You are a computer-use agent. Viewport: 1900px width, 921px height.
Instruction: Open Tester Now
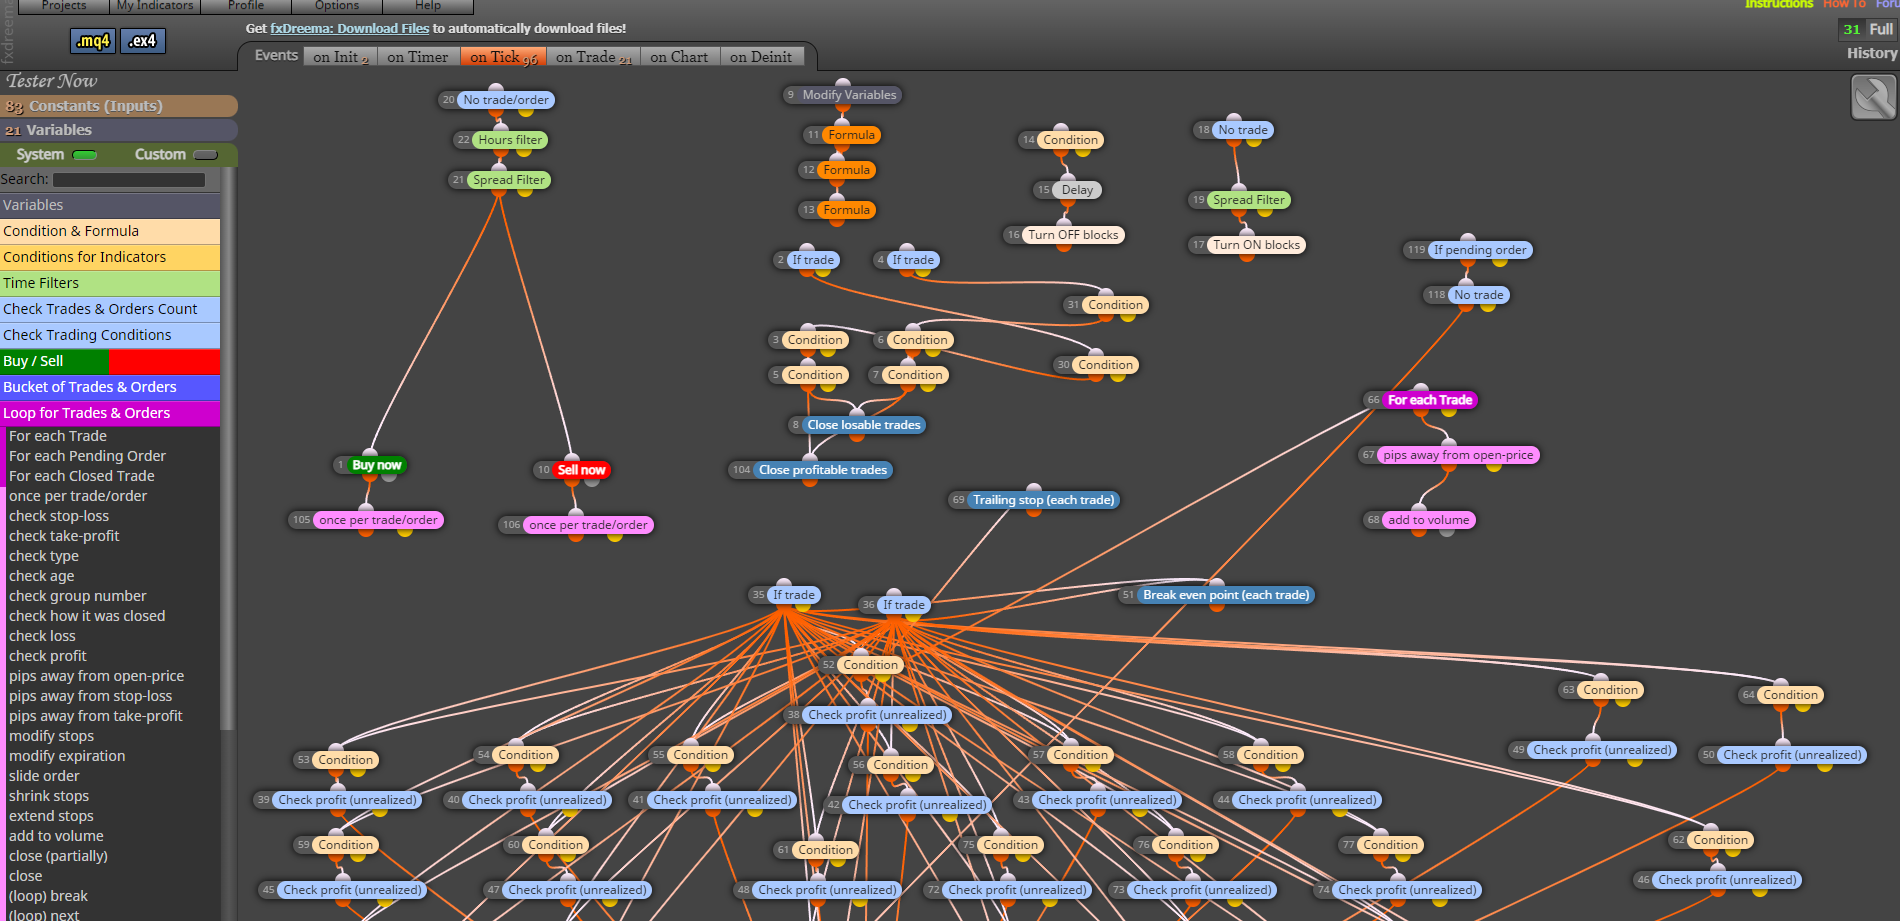52,81
